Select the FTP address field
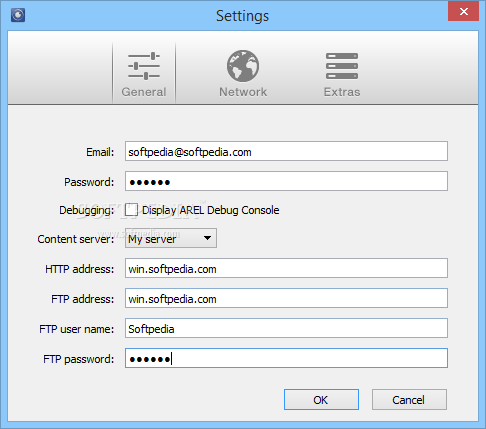The width and height of the screenshot is (486, 429). coord(286,298)
